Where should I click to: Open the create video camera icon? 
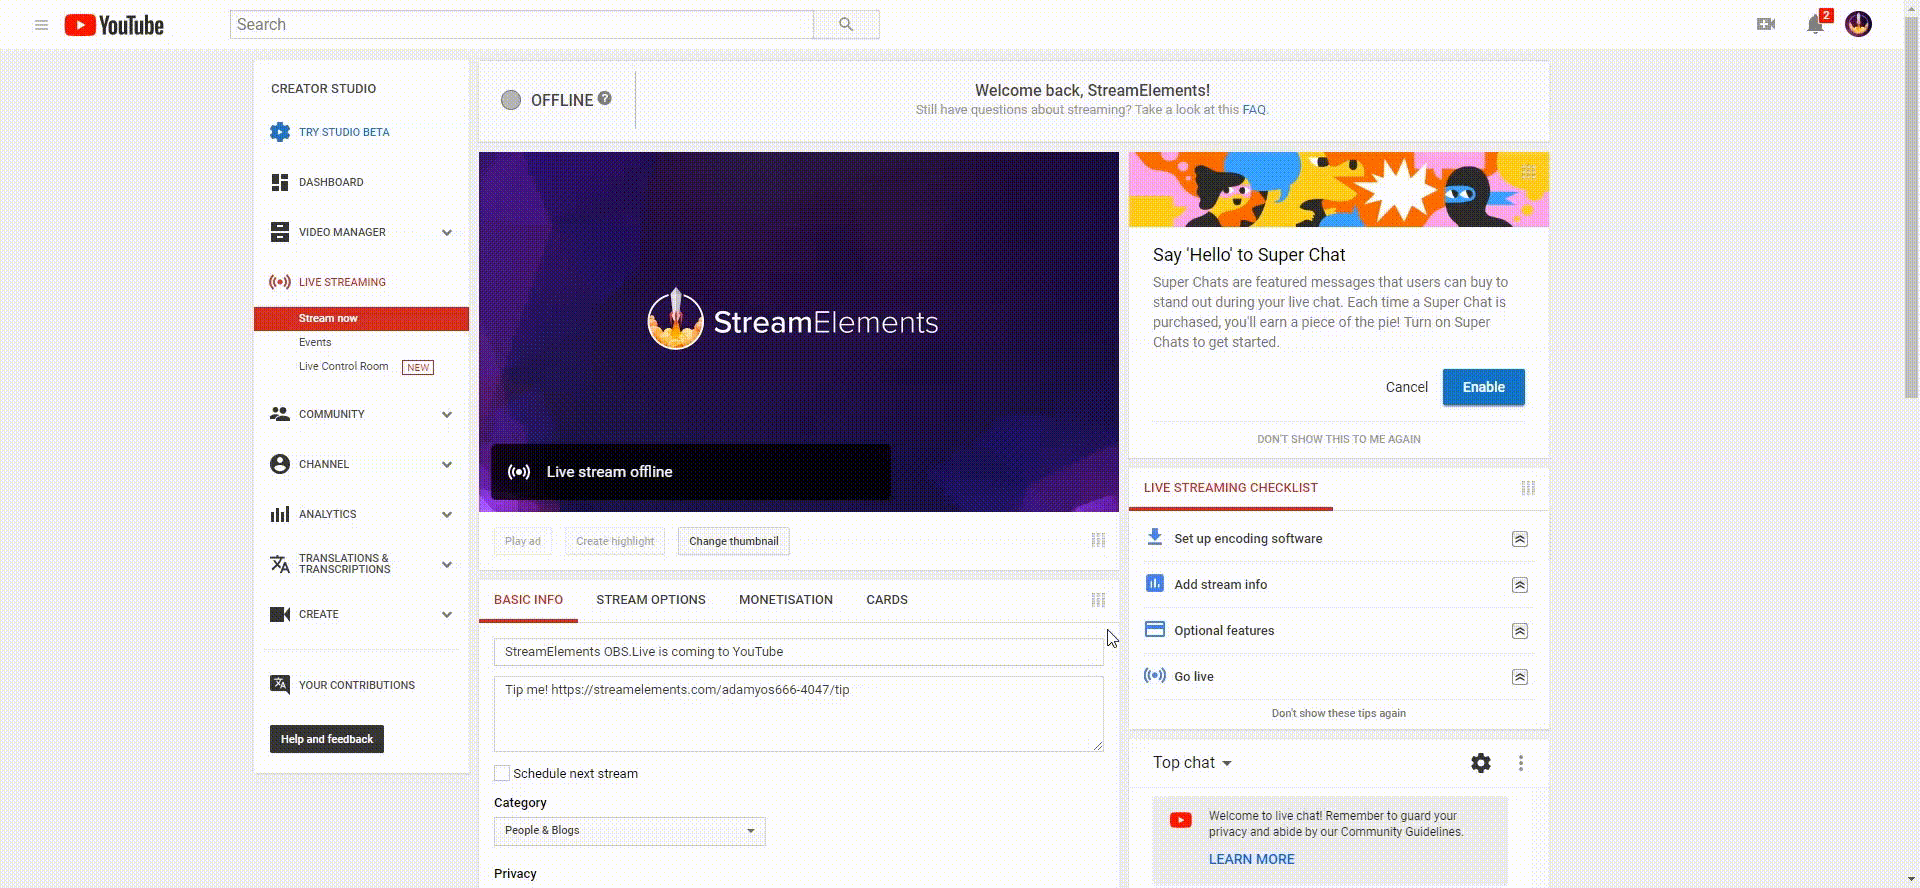click(1766, 24)
